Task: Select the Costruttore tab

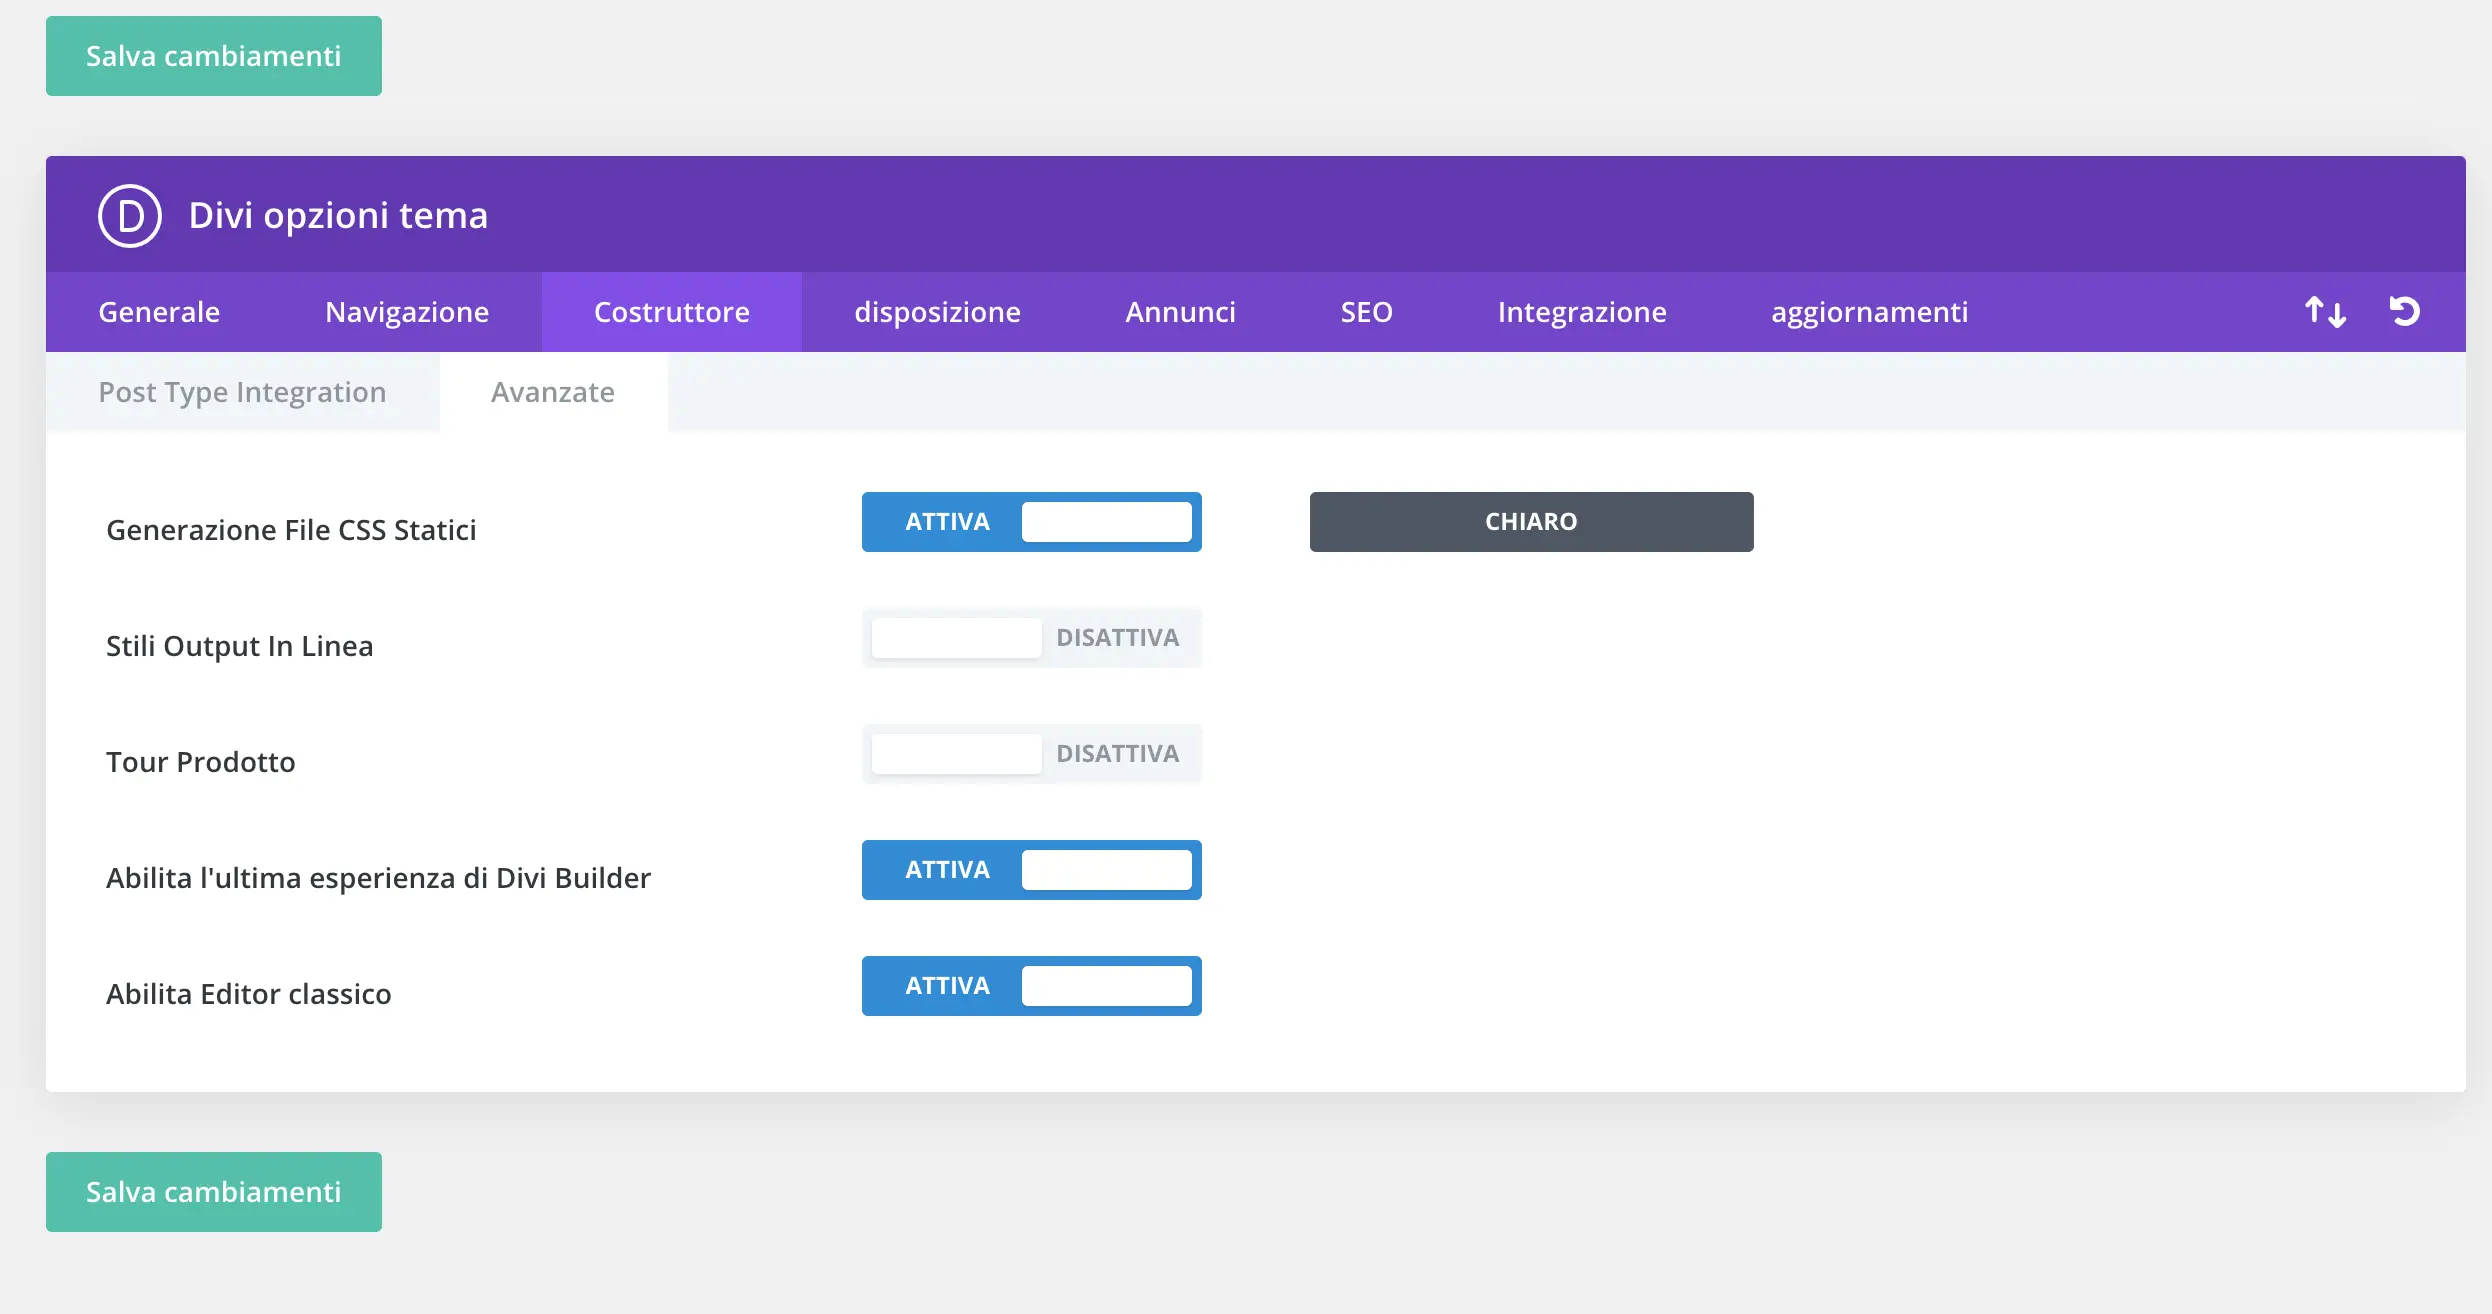Action: 672,312
